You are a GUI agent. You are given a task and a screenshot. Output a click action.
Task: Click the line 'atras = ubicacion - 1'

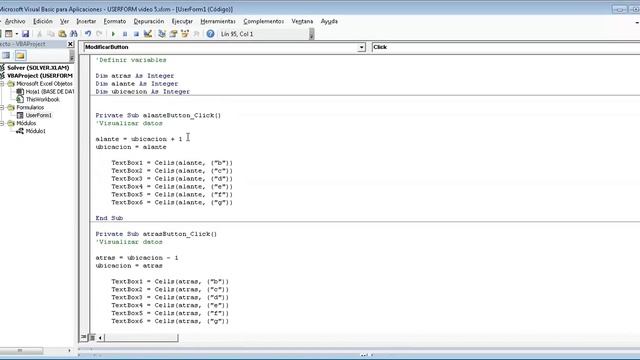point(137,258)
